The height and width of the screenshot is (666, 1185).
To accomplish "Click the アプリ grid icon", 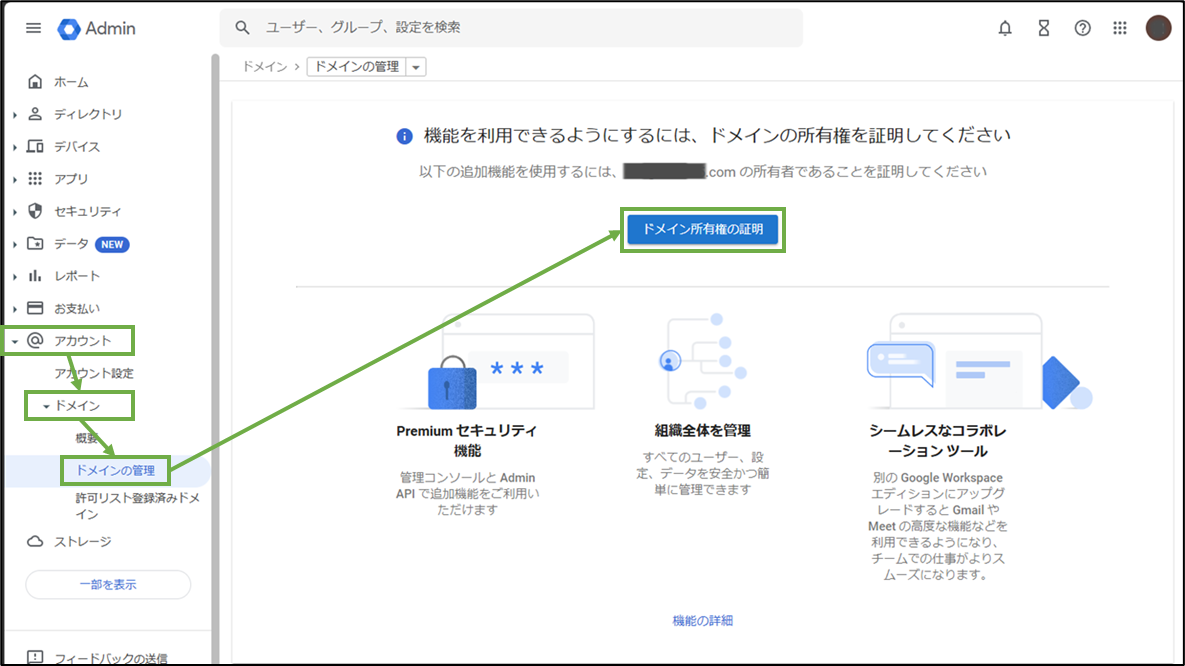I will pos(35,178).
